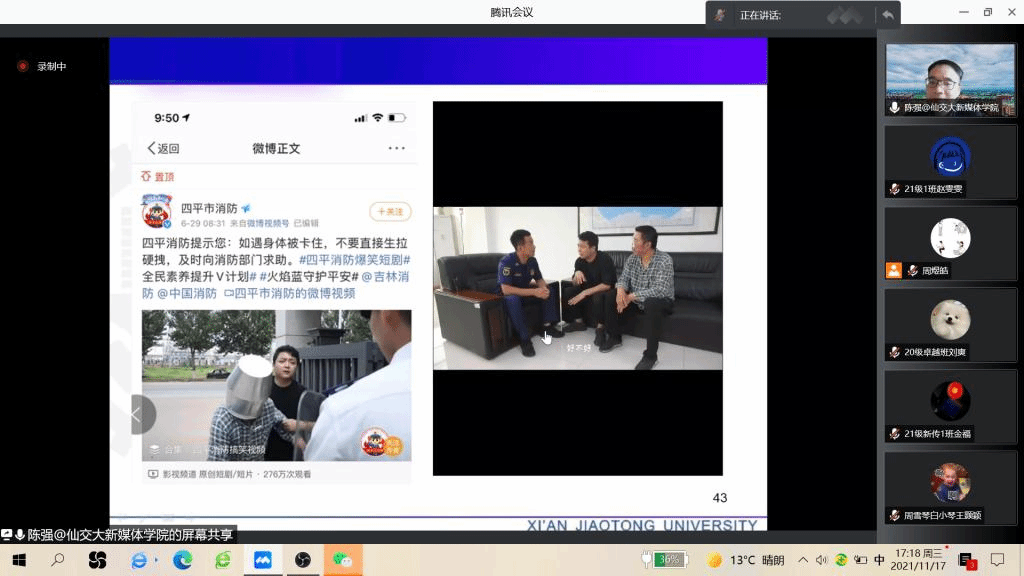Click the weather widget showing 13°C
1024x576 pixels.
tap(745, 560)
